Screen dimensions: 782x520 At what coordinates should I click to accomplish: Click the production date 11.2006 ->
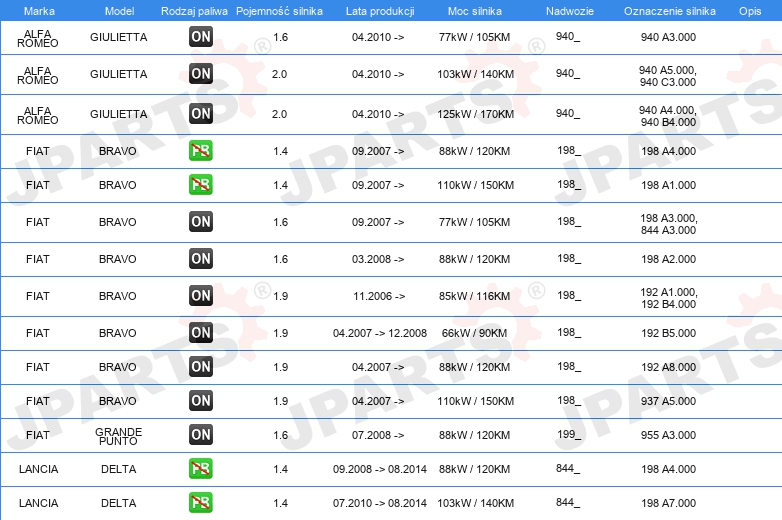[379, 296]
